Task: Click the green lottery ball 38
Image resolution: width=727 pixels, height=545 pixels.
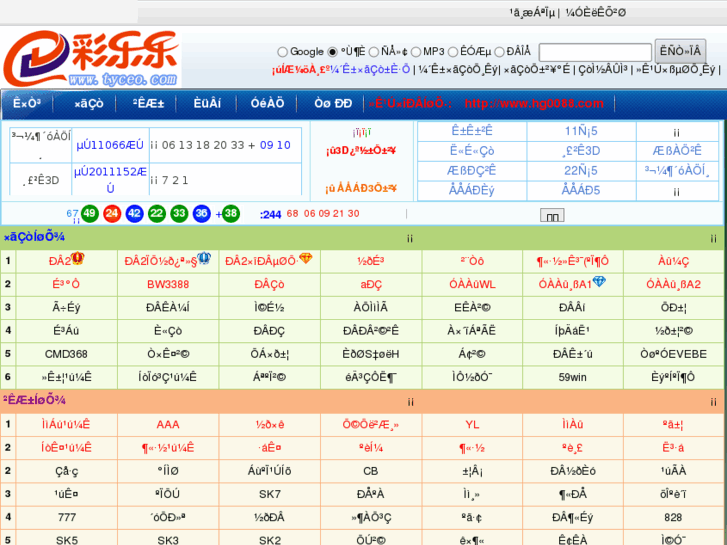Action: (230, 213)
